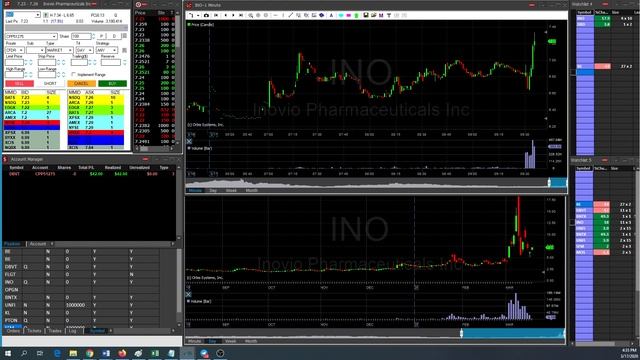This screenshot has height=360, width=640.
Task: Click the magenta color marker icon in chart toolbar
Action: point(349,15)
